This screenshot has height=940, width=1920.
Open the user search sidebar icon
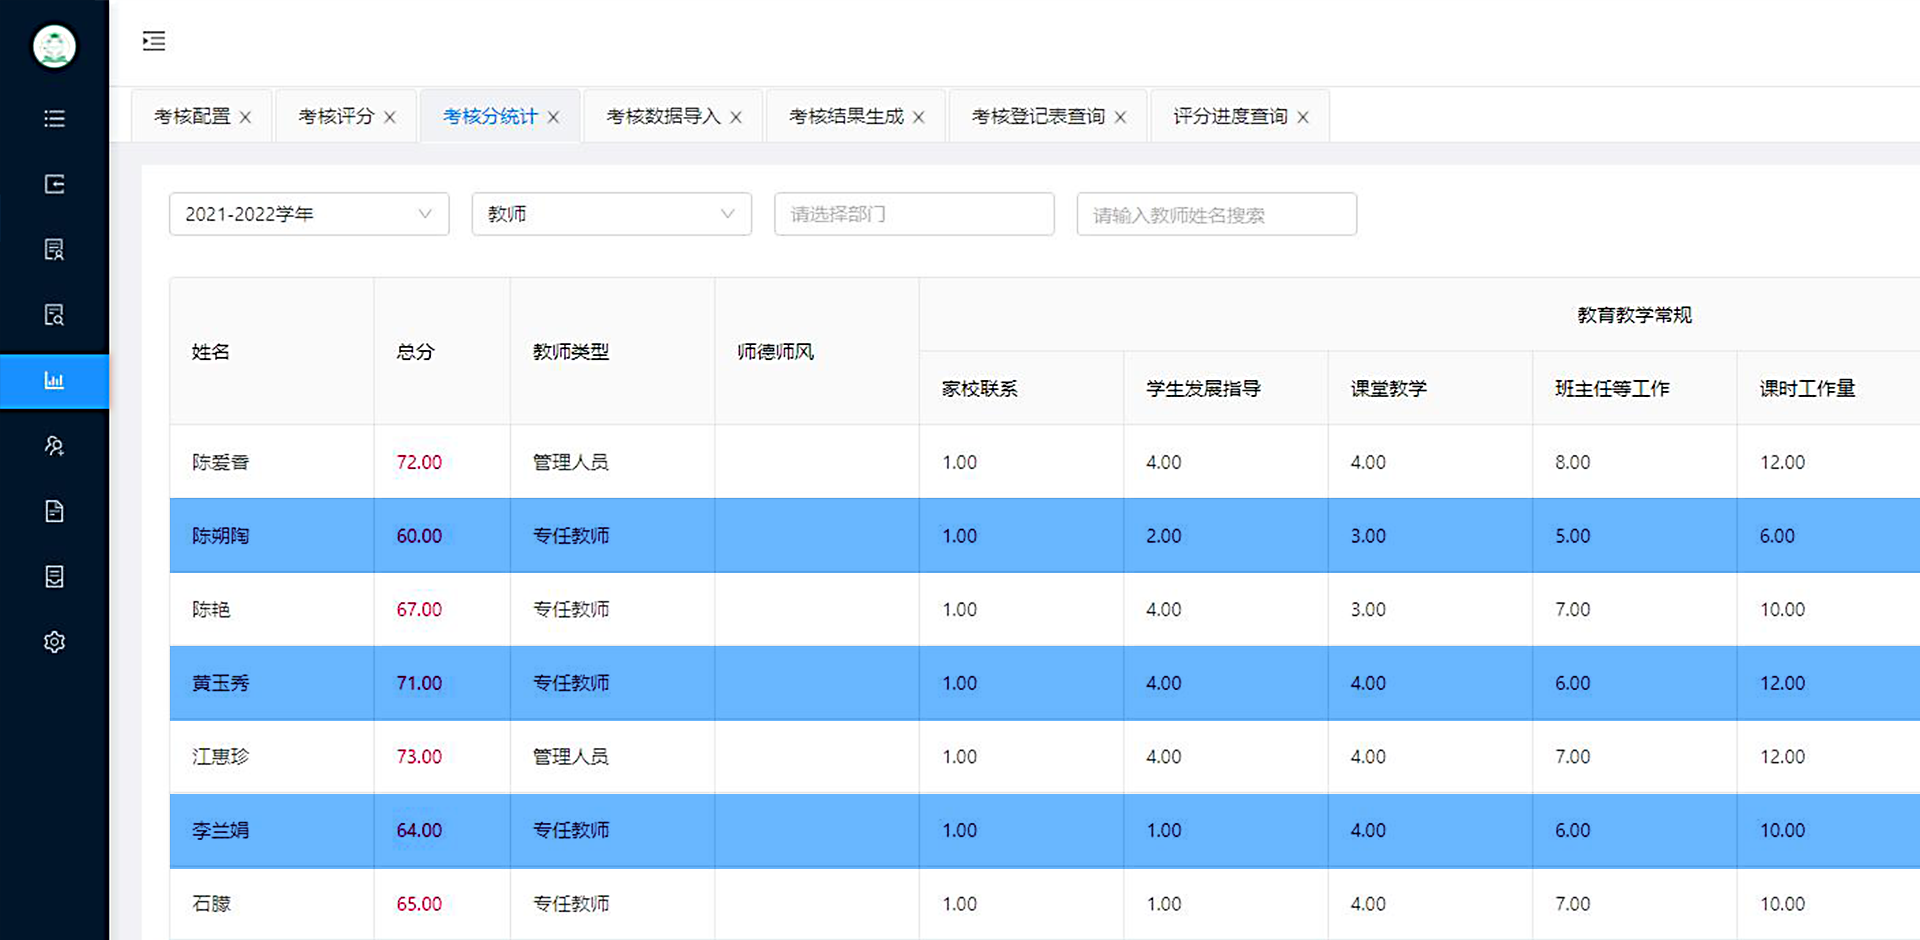(54, 446)
